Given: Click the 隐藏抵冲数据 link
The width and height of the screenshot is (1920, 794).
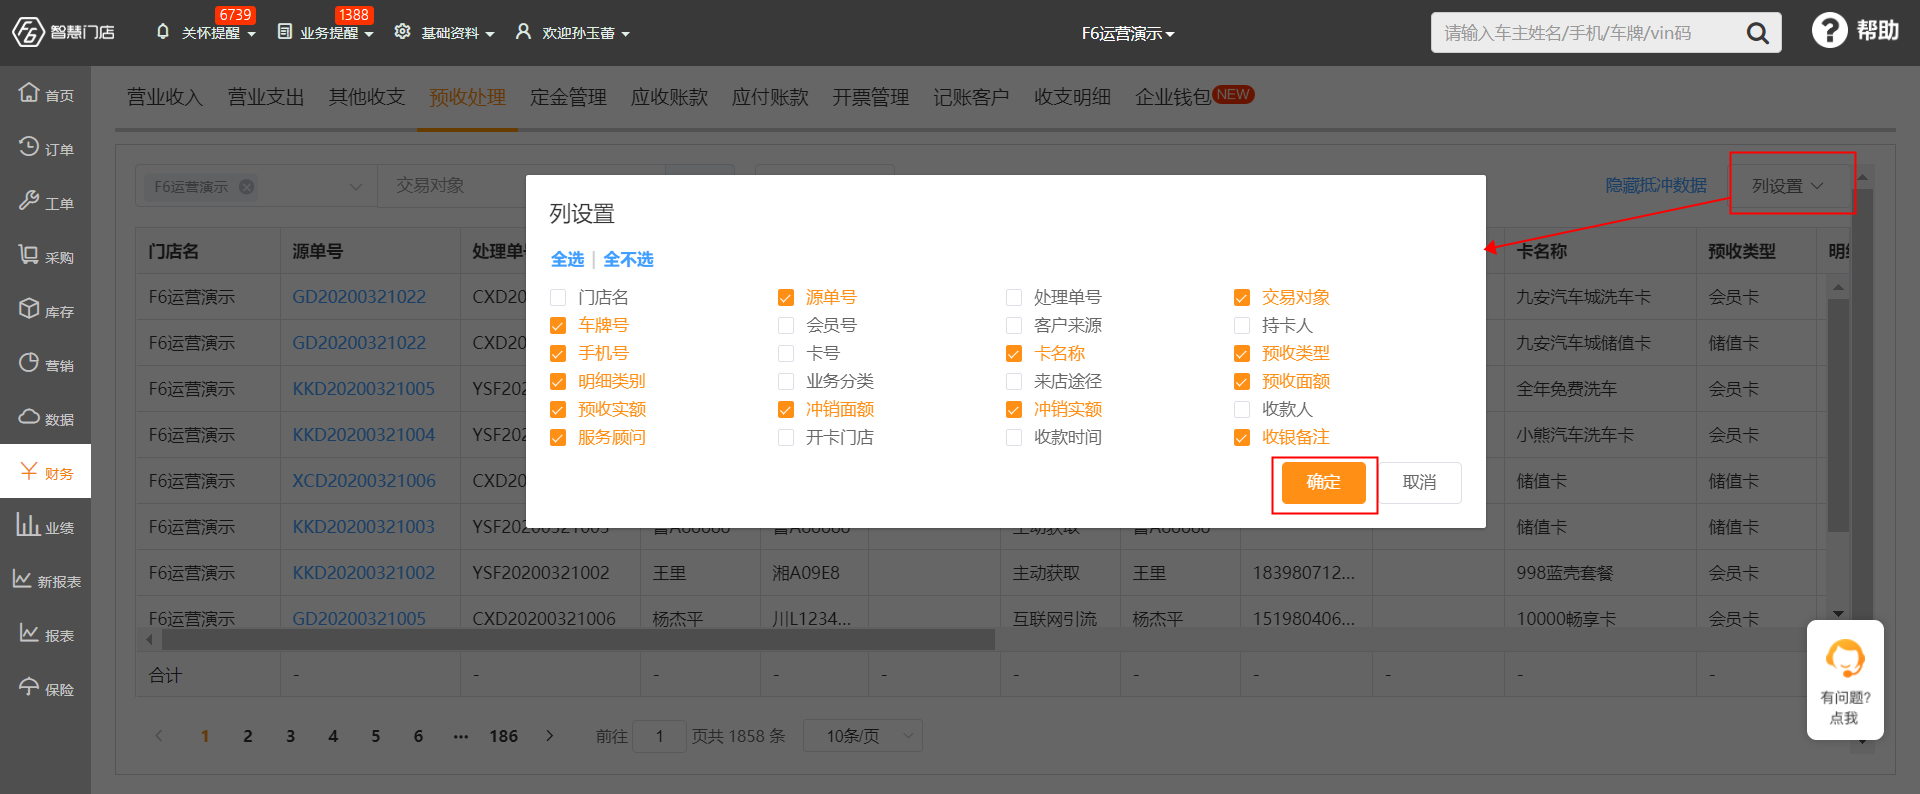Looking at the screenshot, I should (x=1656, y=185).
